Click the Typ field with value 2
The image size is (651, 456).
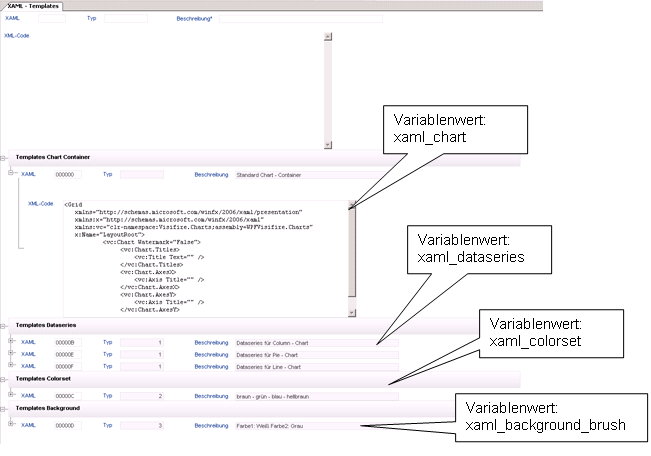tap(142, 396)
